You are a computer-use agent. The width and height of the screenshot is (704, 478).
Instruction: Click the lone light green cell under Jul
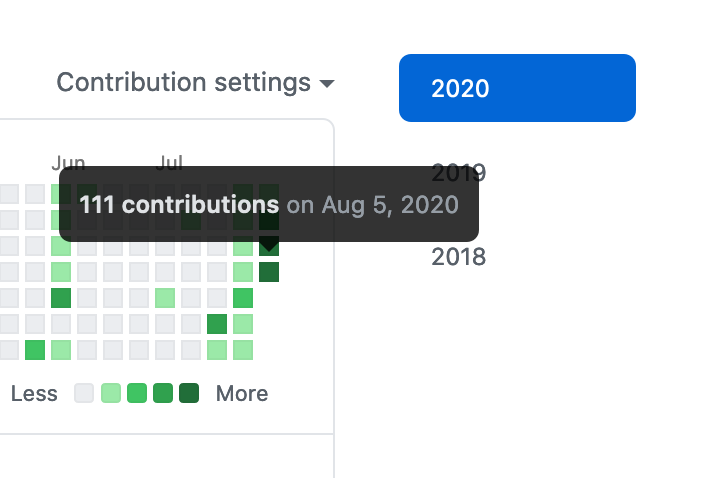(165, 298)
